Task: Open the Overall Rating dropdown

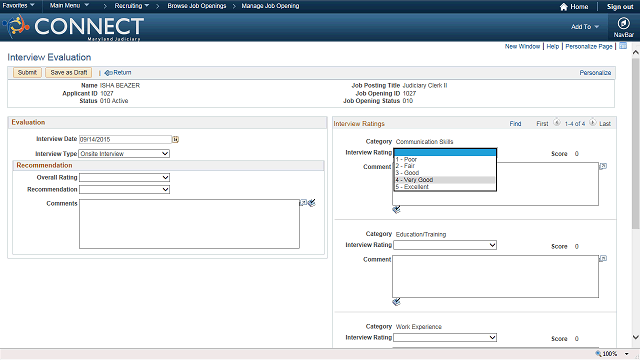Action: pos(124,178)
